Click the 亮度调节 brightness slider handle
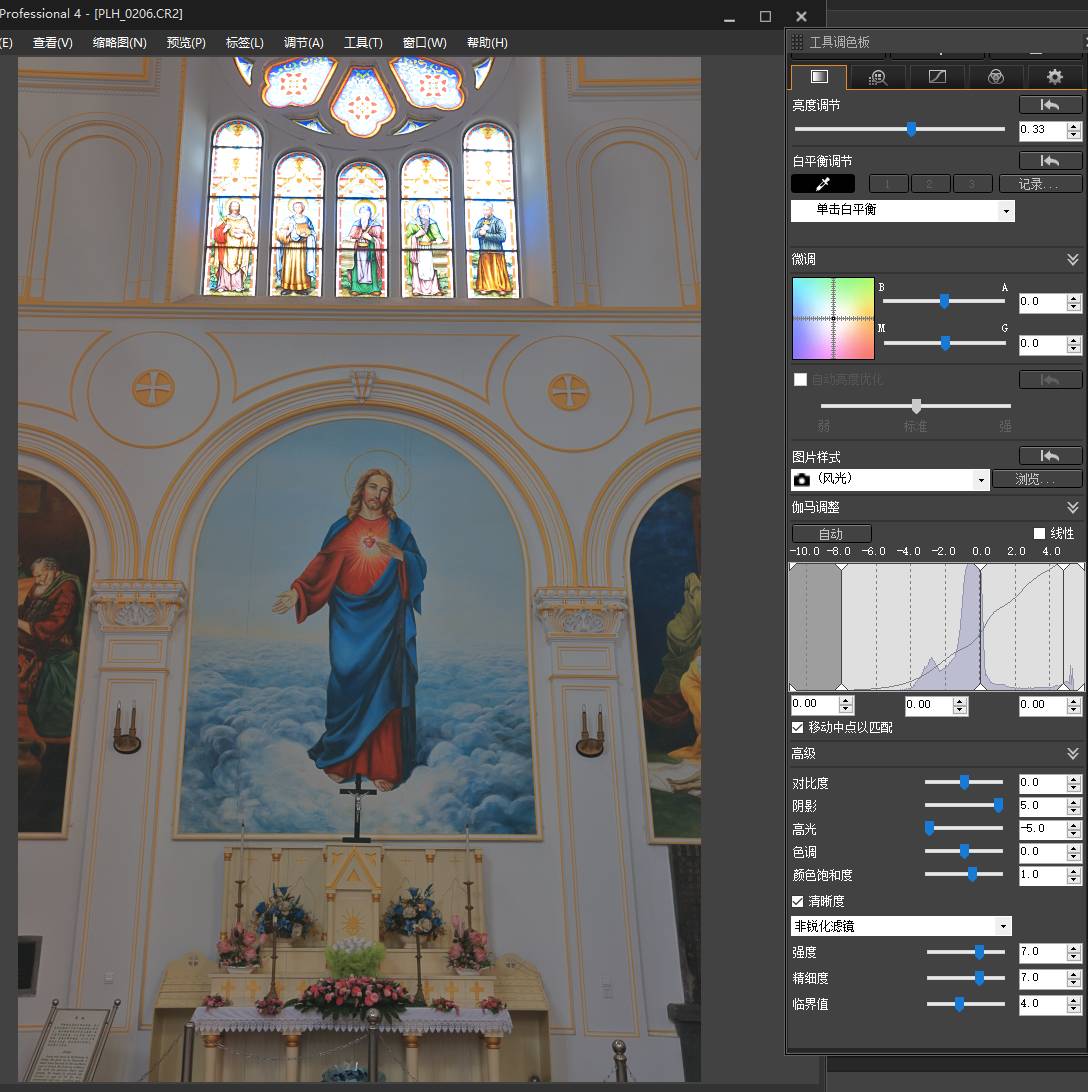Screen dimensions: 1088x1092 point(911,129)
